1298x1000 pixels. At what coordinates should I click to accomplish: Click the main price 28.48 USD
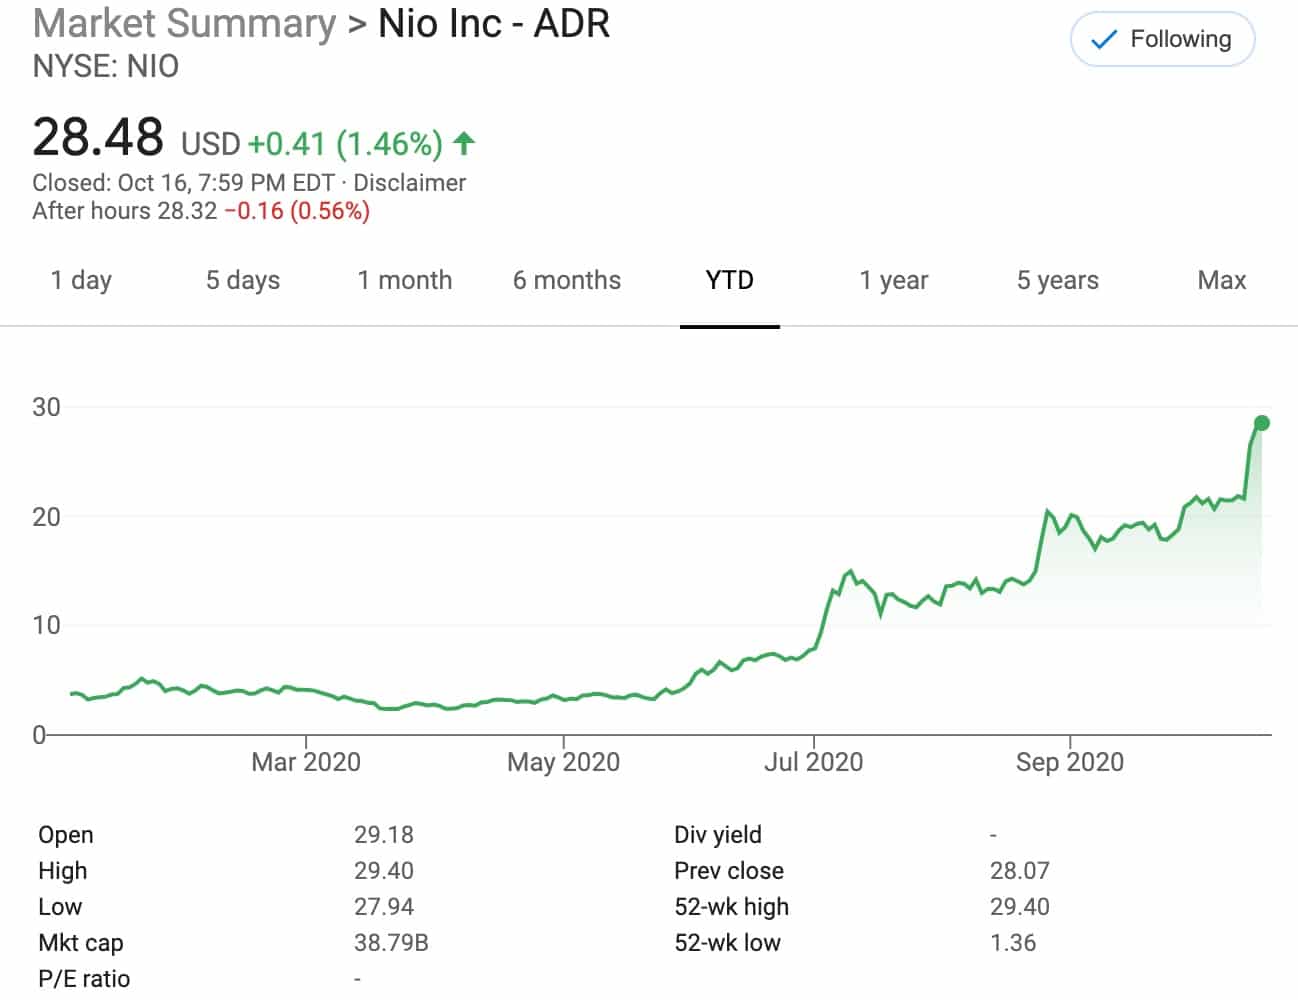(100, 138)
